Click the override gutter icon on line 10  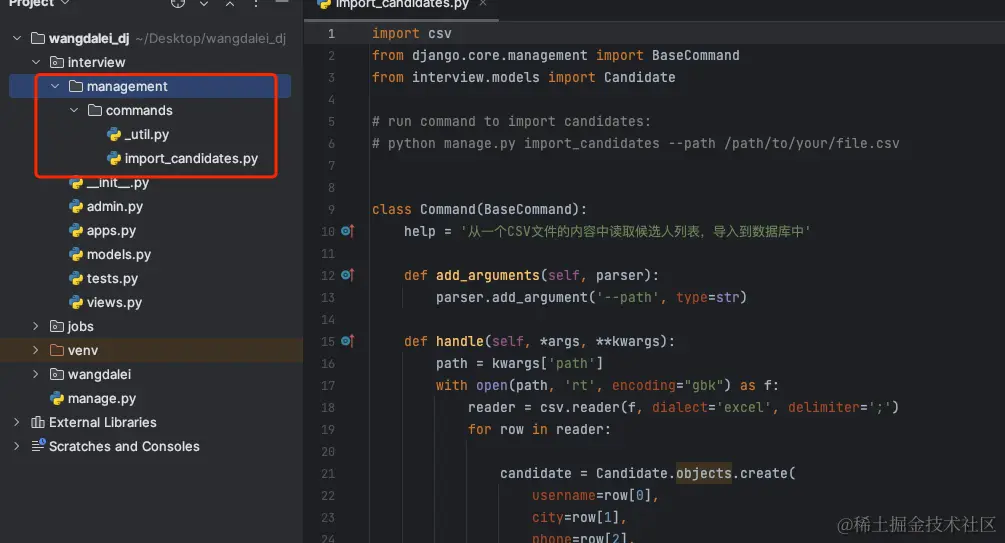pos(347,231)
